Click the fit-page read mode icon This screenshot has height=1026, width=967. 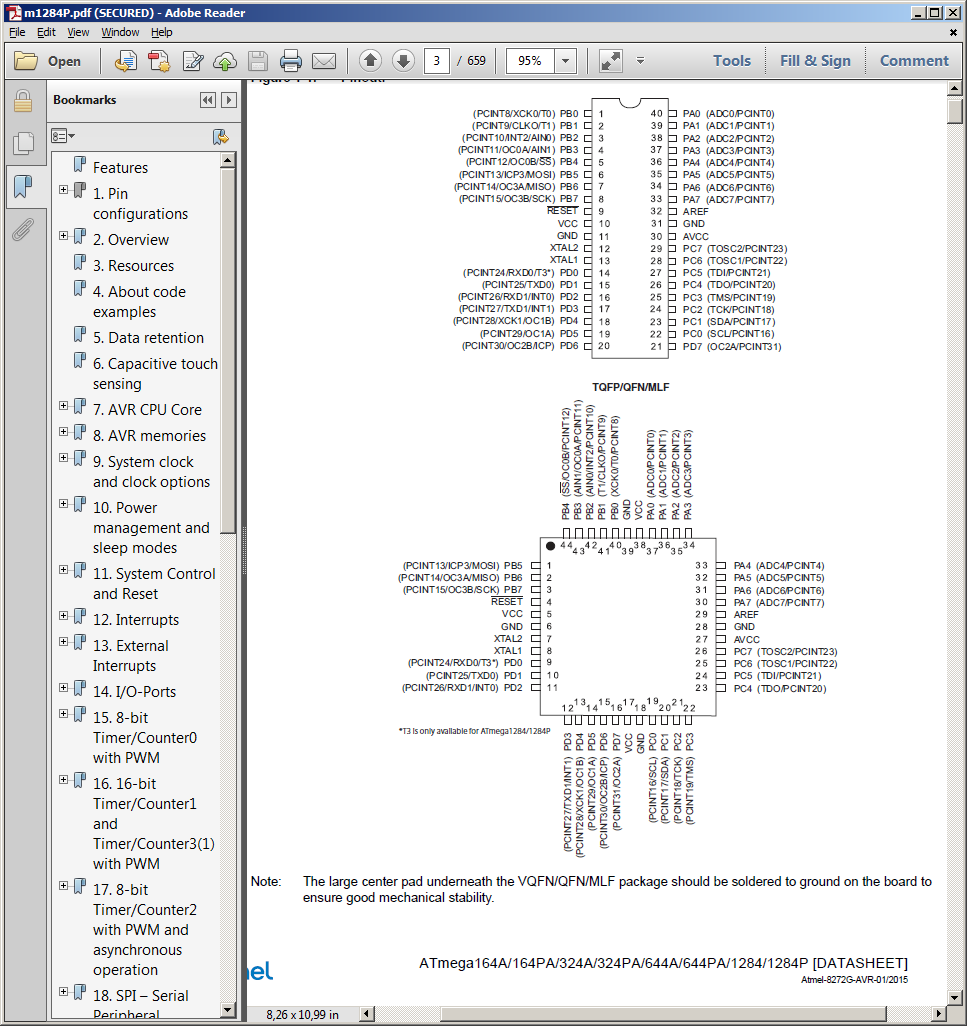[x=610, y=61]
